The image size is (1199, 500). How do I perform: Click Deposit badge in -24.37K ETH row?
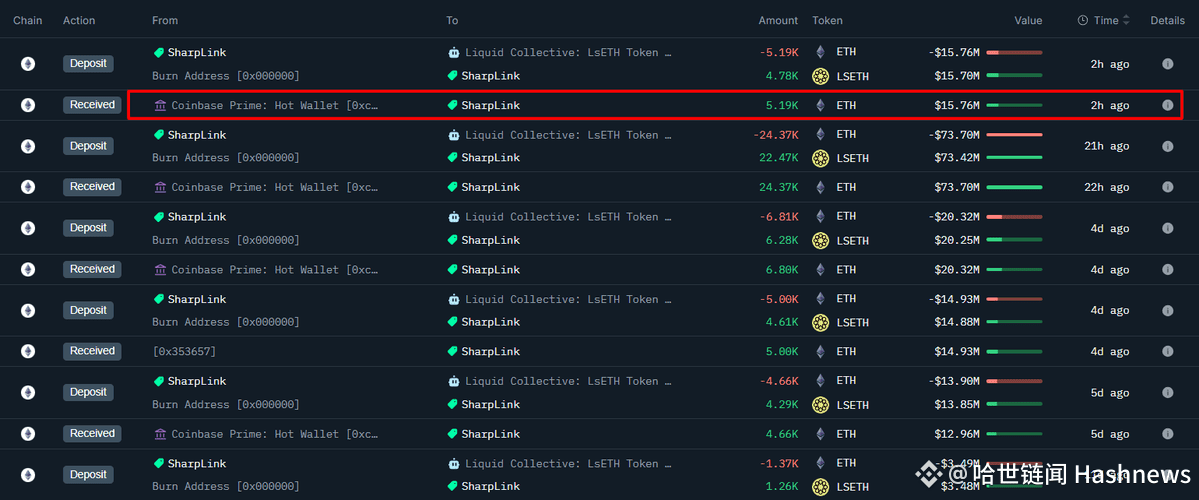pyautogui.click(x=88, y=146)
